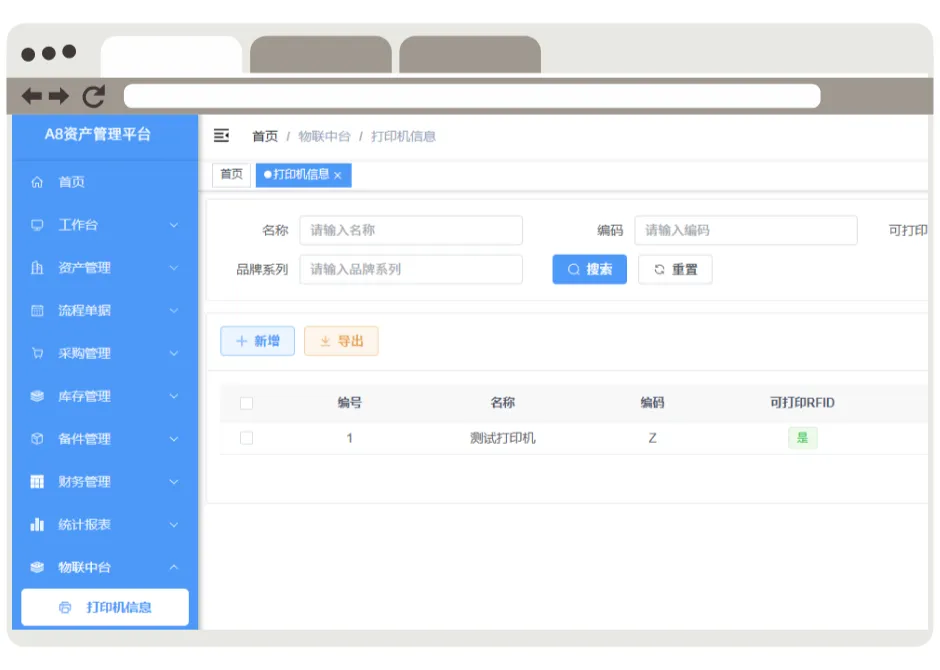940x670 pixels.
Task: Click the bar chart icon beside 统计报表
Action: click(x=37, y=524)
